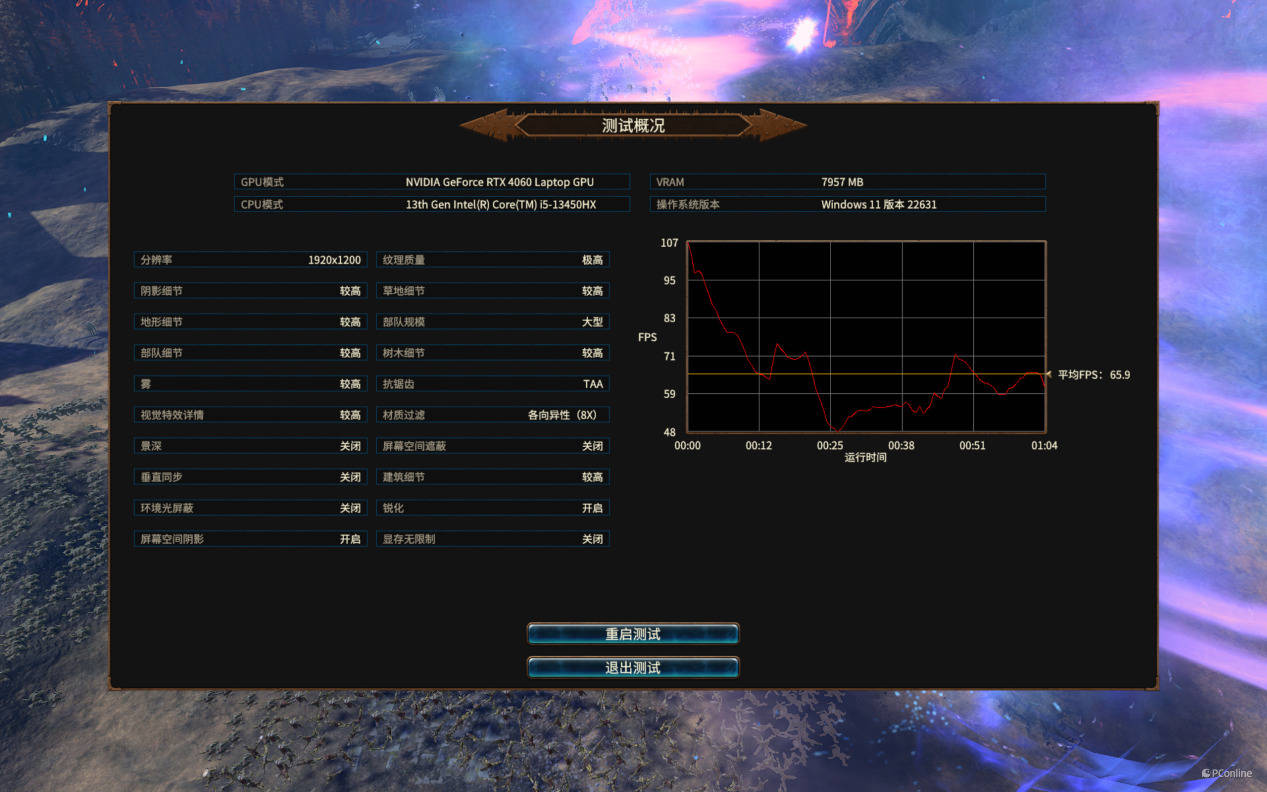The width and height of the screenshot is (1267, 792).
Task: Click the VRAM 7957 MB row
Action: click(x=848, y=182)
